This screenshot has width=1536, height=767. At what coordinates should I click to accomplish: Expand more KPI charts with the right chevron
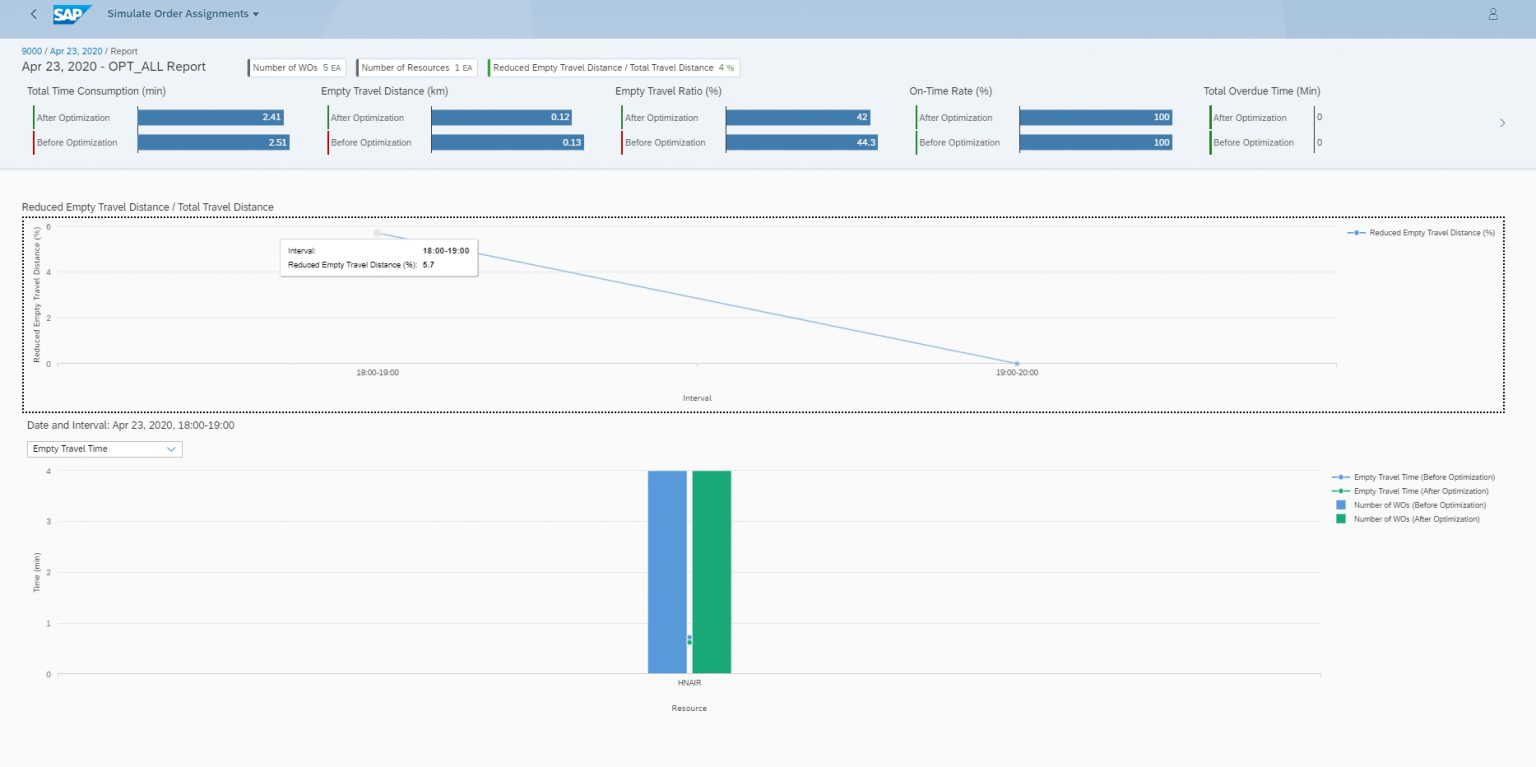(x=1502, y=122)
